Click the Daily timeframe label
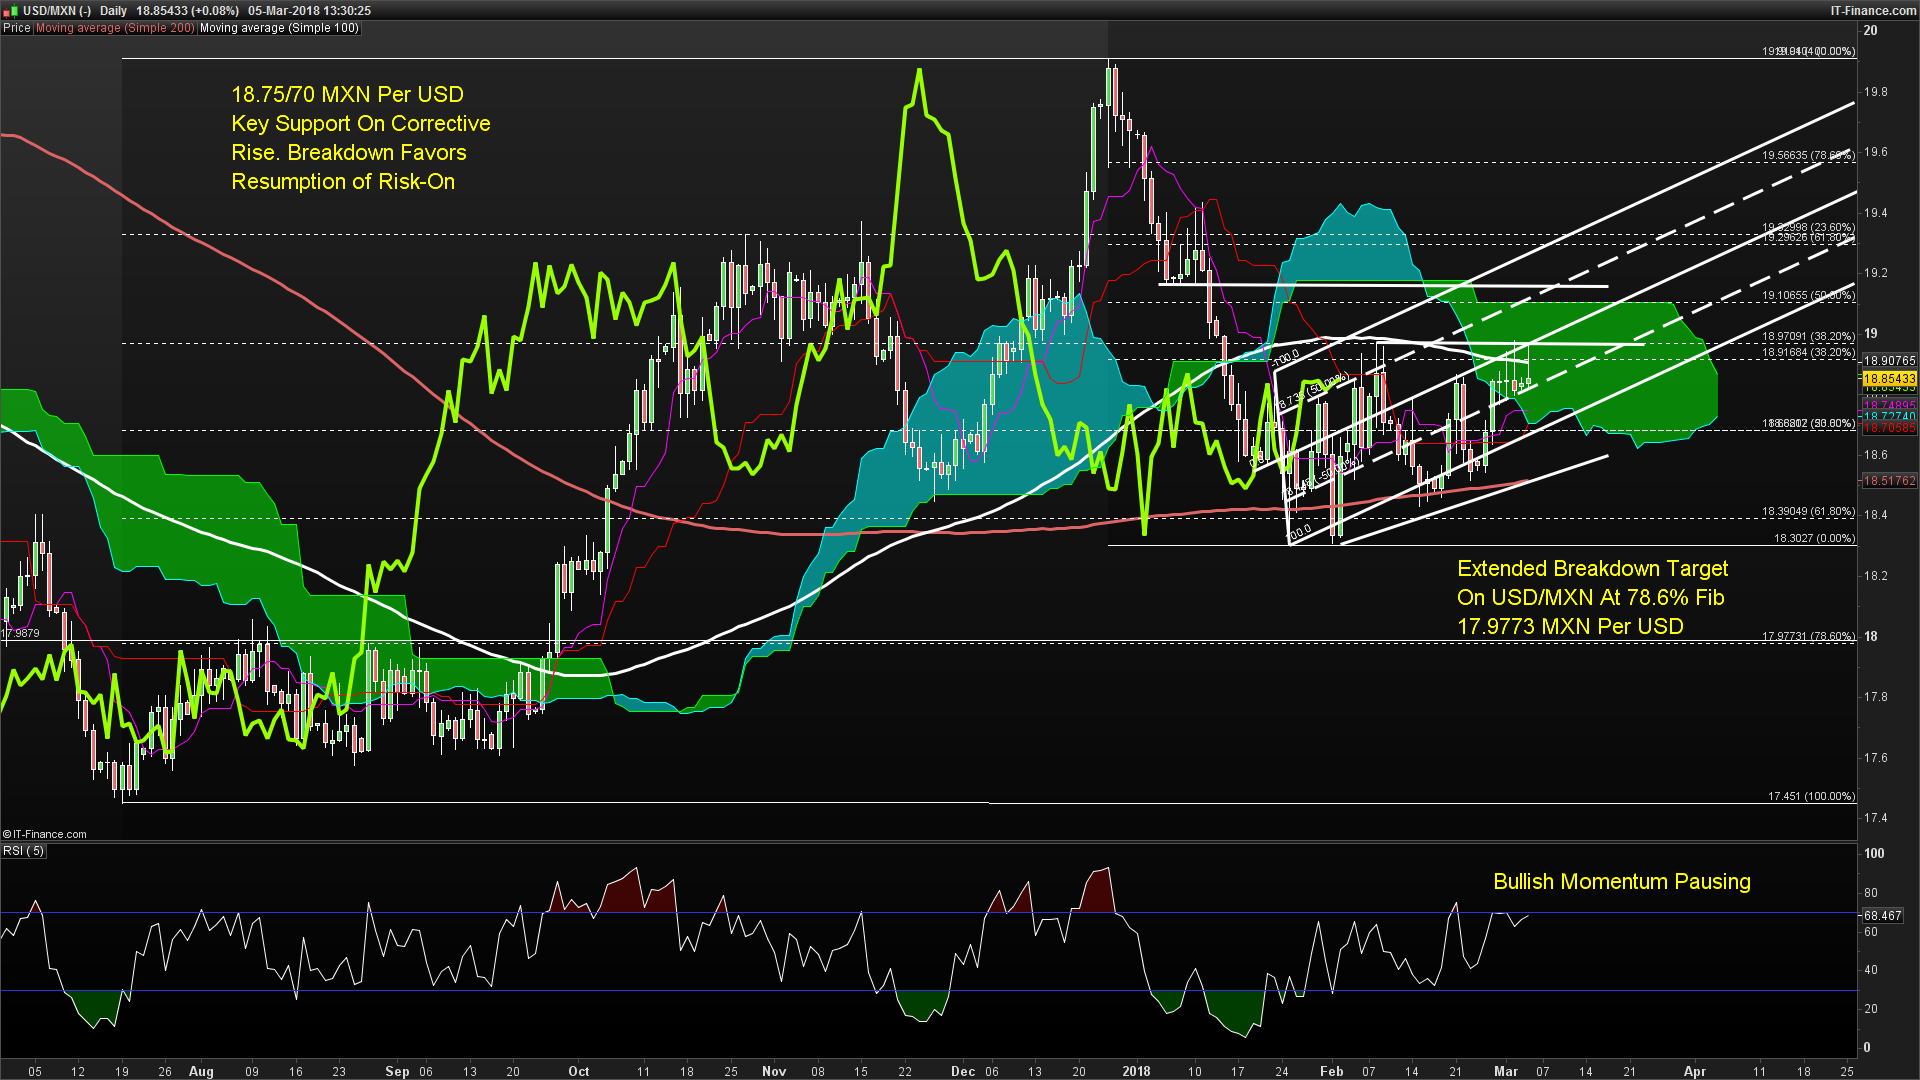Screen dimensions: 1920x1080 point(113,10)
